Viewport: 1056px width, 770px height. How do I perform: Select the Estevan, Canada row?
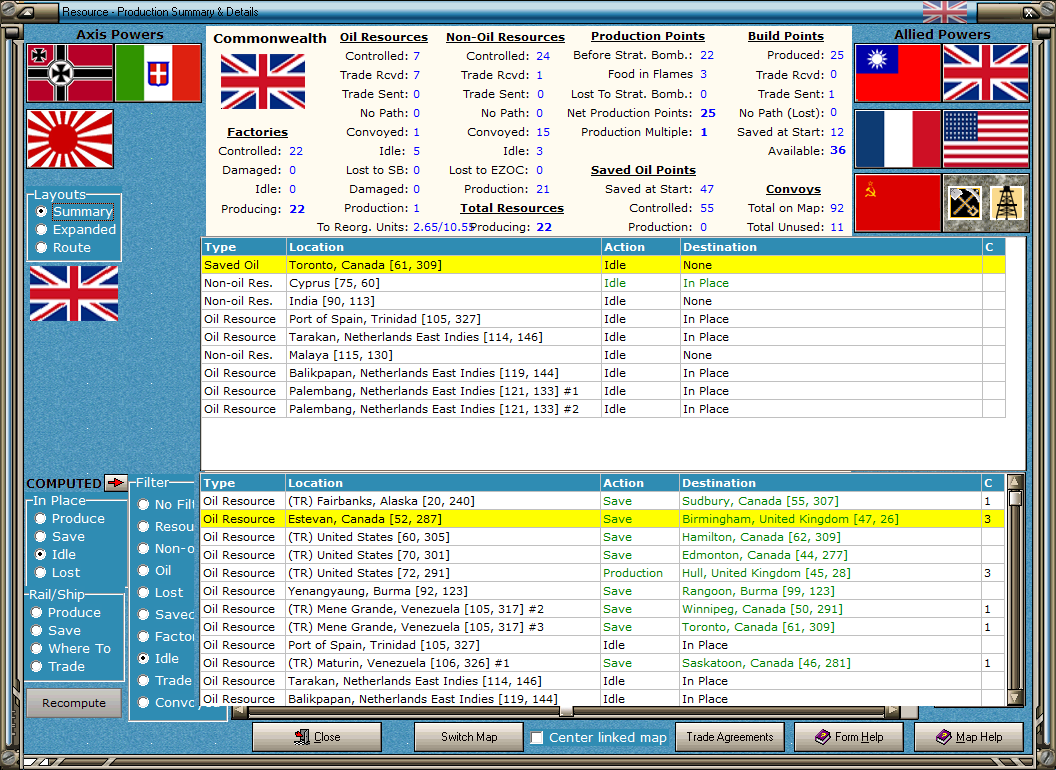[x=602, y=519]
